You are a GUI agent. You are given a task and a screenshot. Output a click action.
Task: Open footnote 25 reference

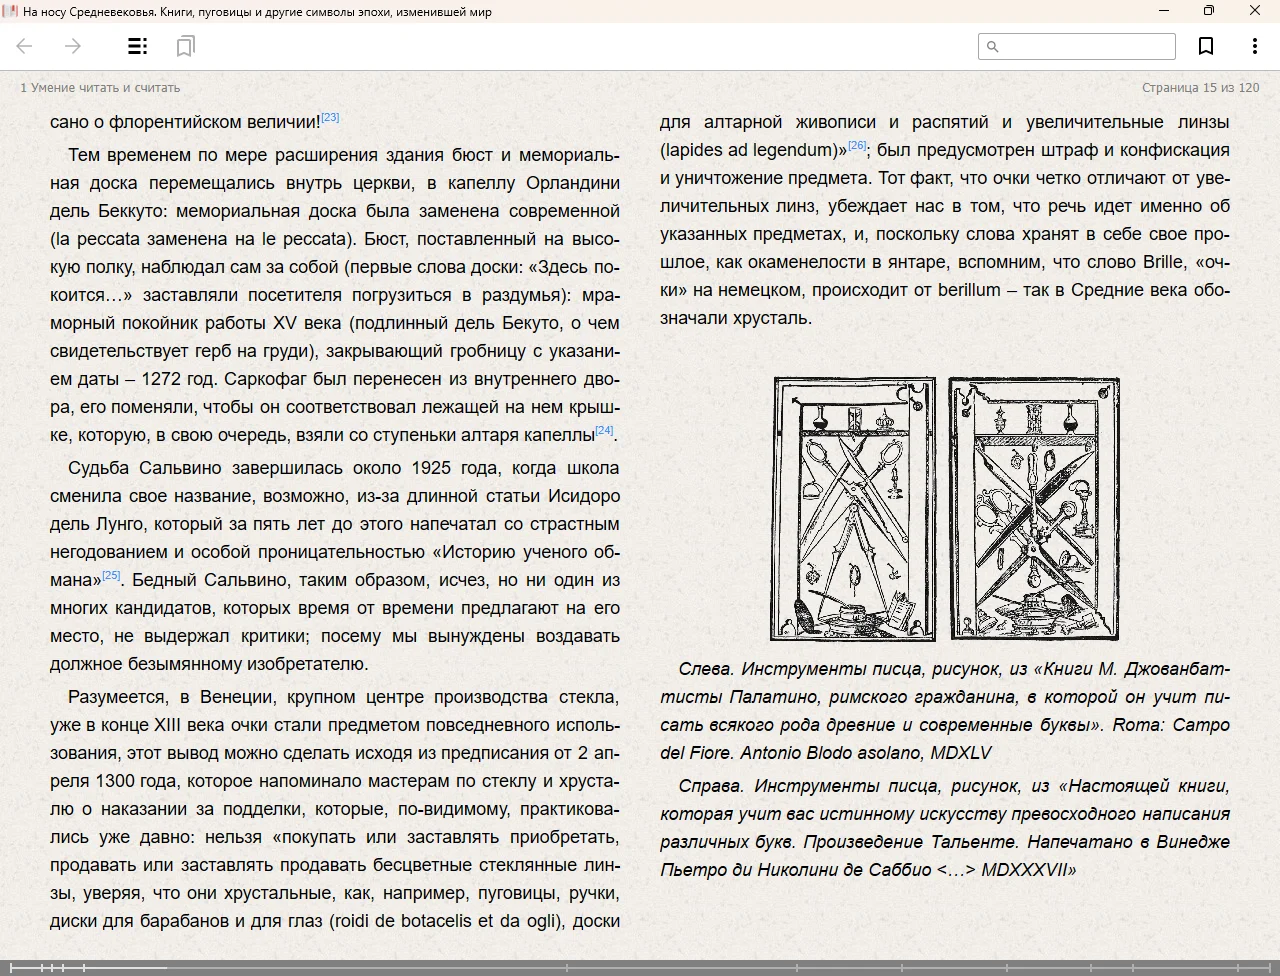pos(111,575)
